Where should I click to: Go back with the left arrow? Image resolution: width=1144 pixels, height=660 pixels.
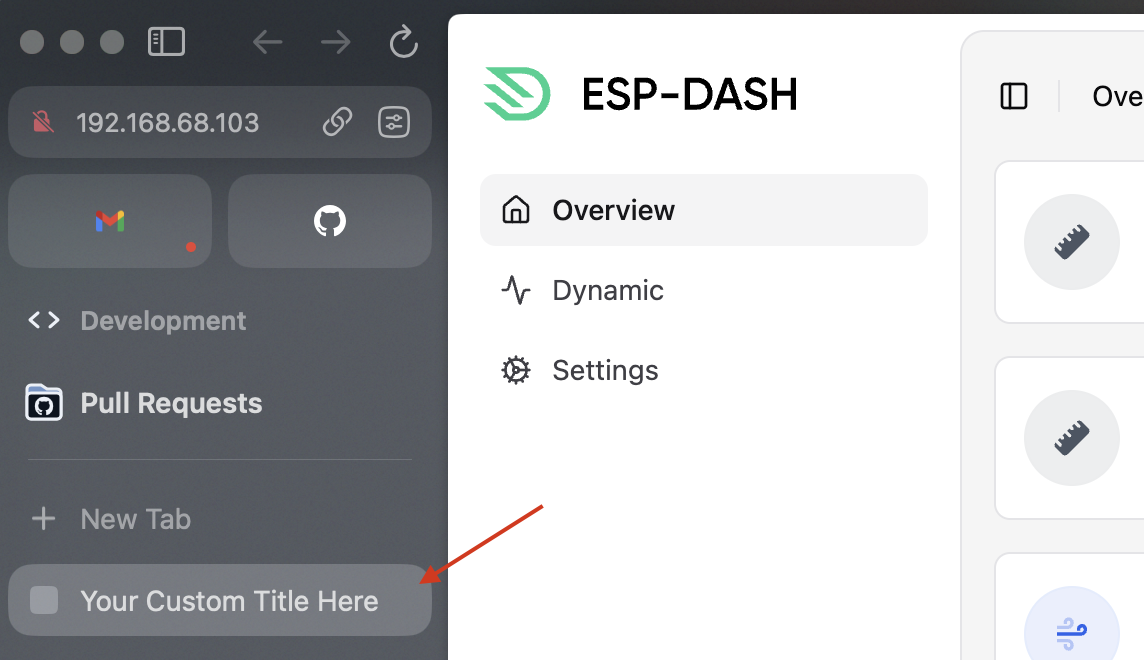coord(268,42)
